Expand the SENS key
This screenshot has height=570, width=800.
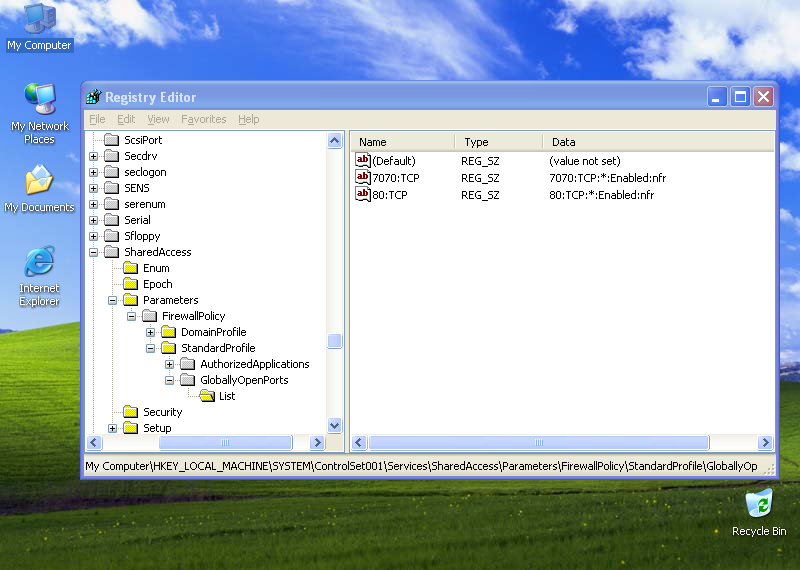pyautogui.click(x=93, y=188)
